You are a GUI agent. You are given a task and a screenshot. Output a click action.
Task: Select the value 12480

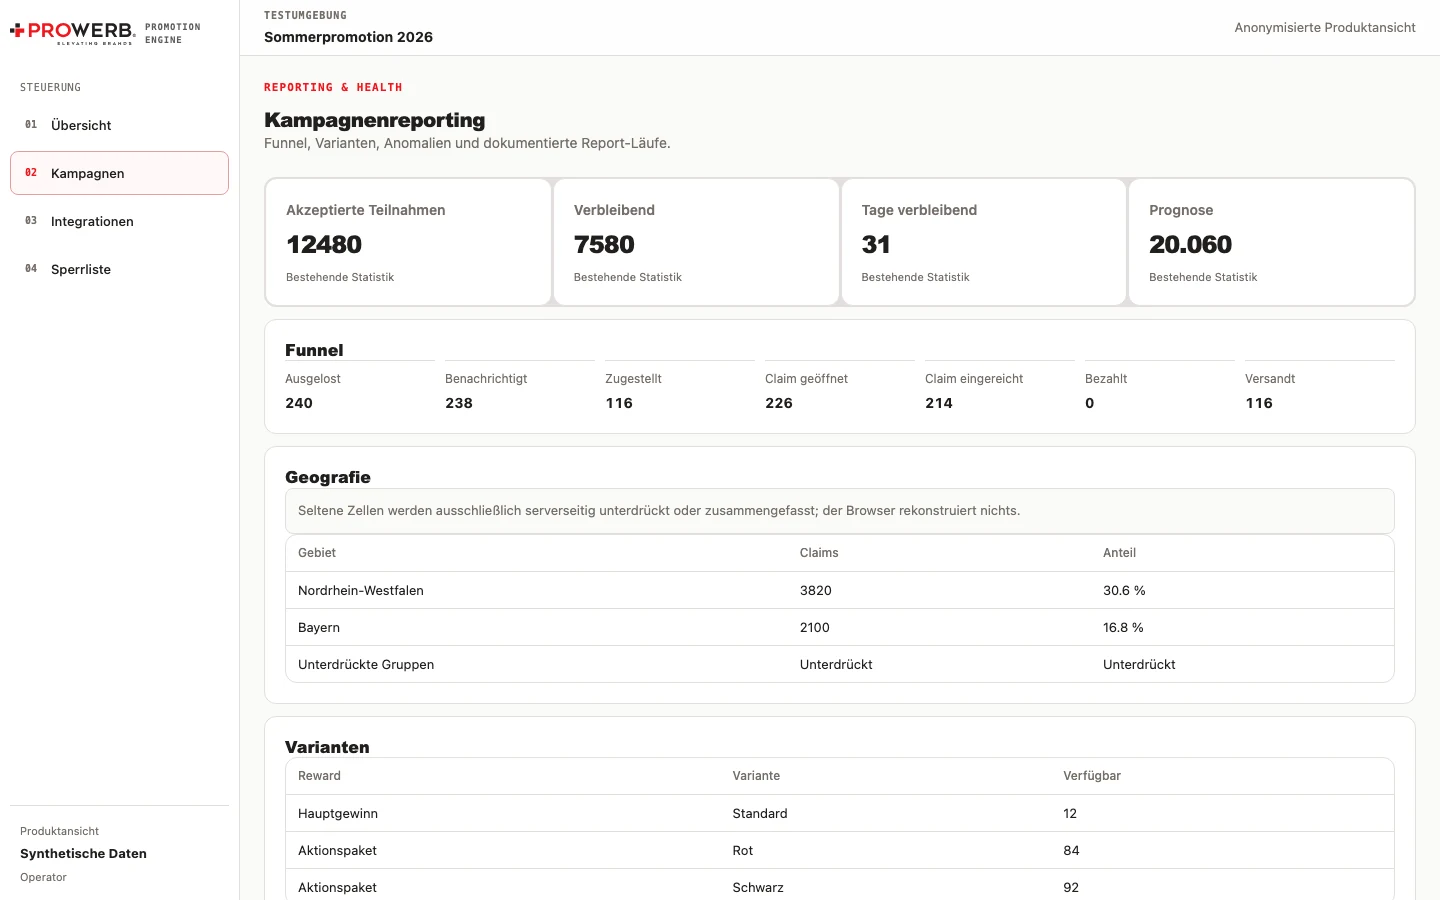pos(324,245)
